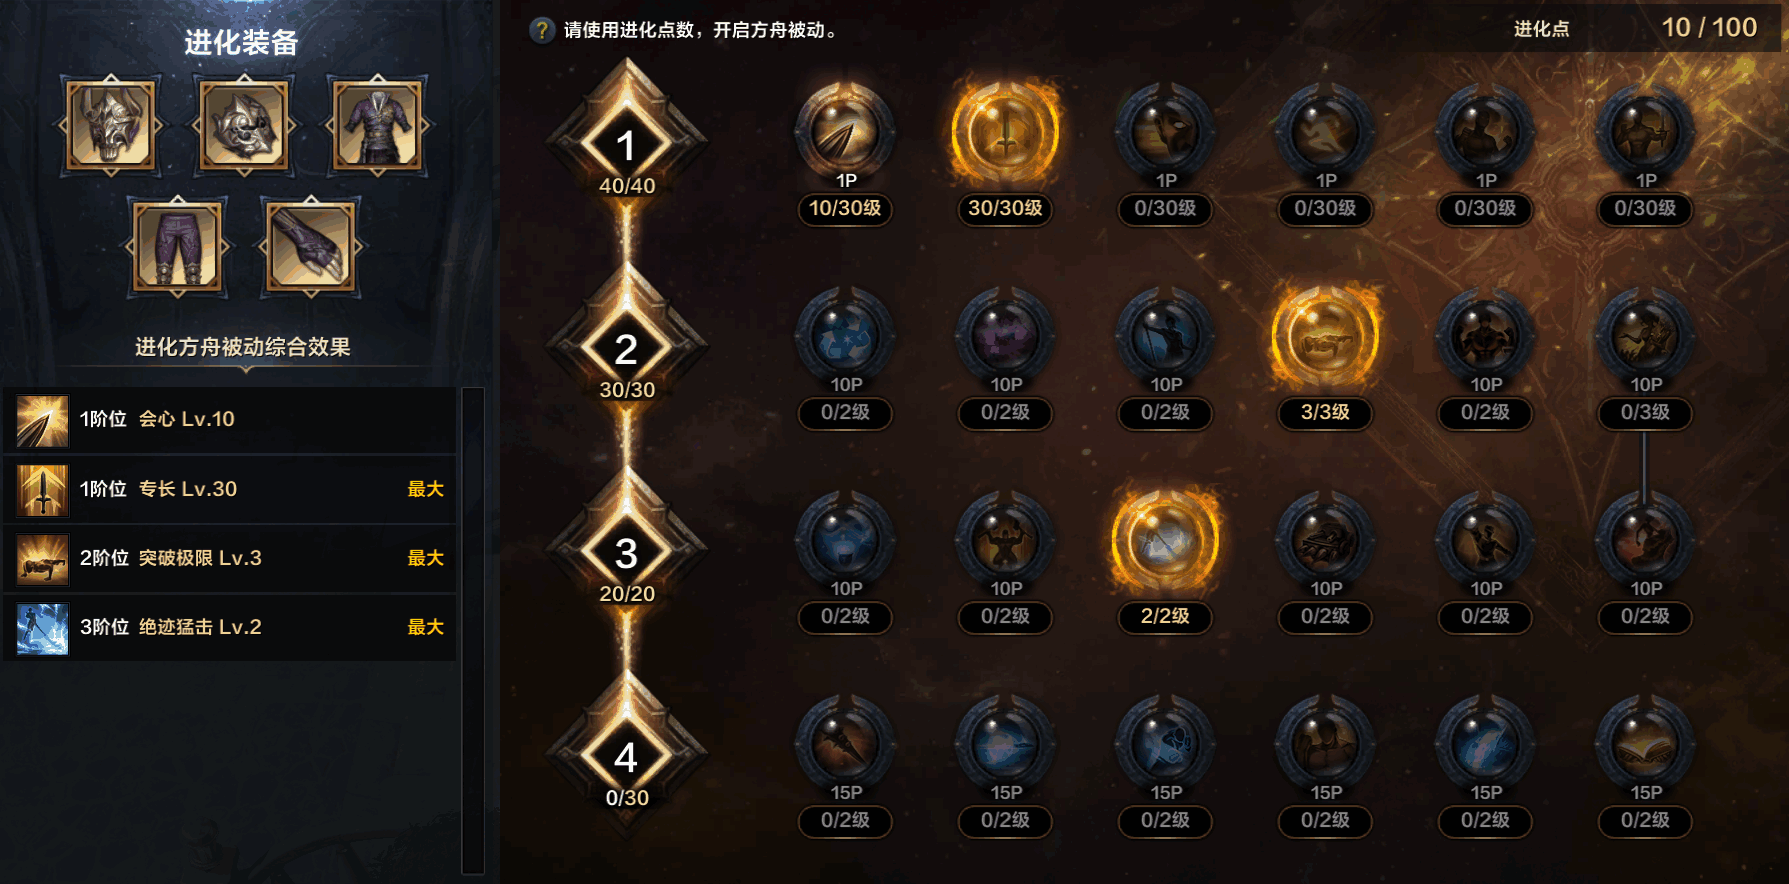The width and height of the screenshot is (1789, 884).
Task: Select the gloves equipment icon
Action: [310, 246]
